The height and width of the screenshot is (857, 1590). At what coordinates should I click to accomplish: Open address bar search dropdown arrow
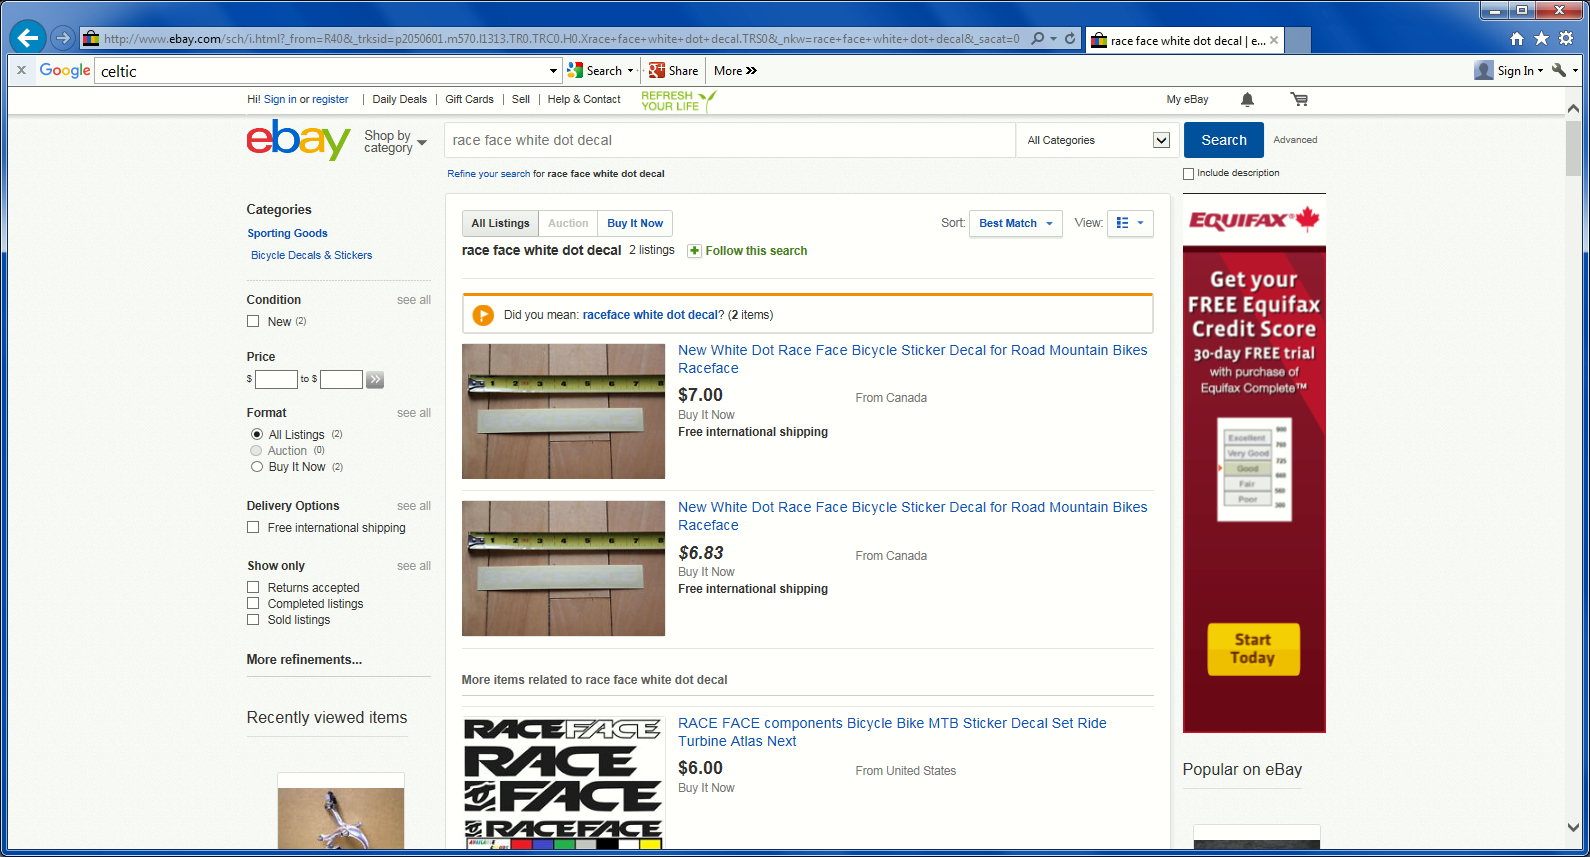click(x=1053, y=39)
